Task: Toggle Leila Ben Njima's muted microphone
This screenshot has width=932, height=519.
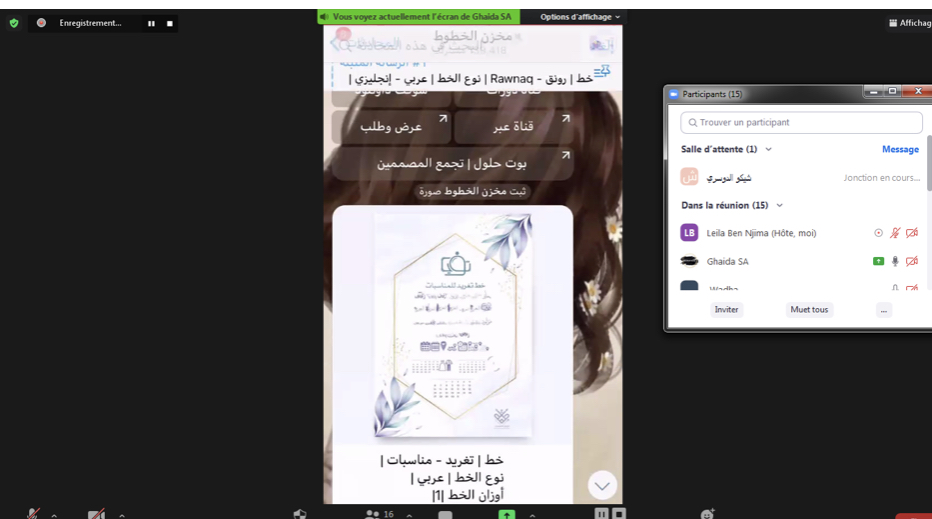Action: point(895,233)
